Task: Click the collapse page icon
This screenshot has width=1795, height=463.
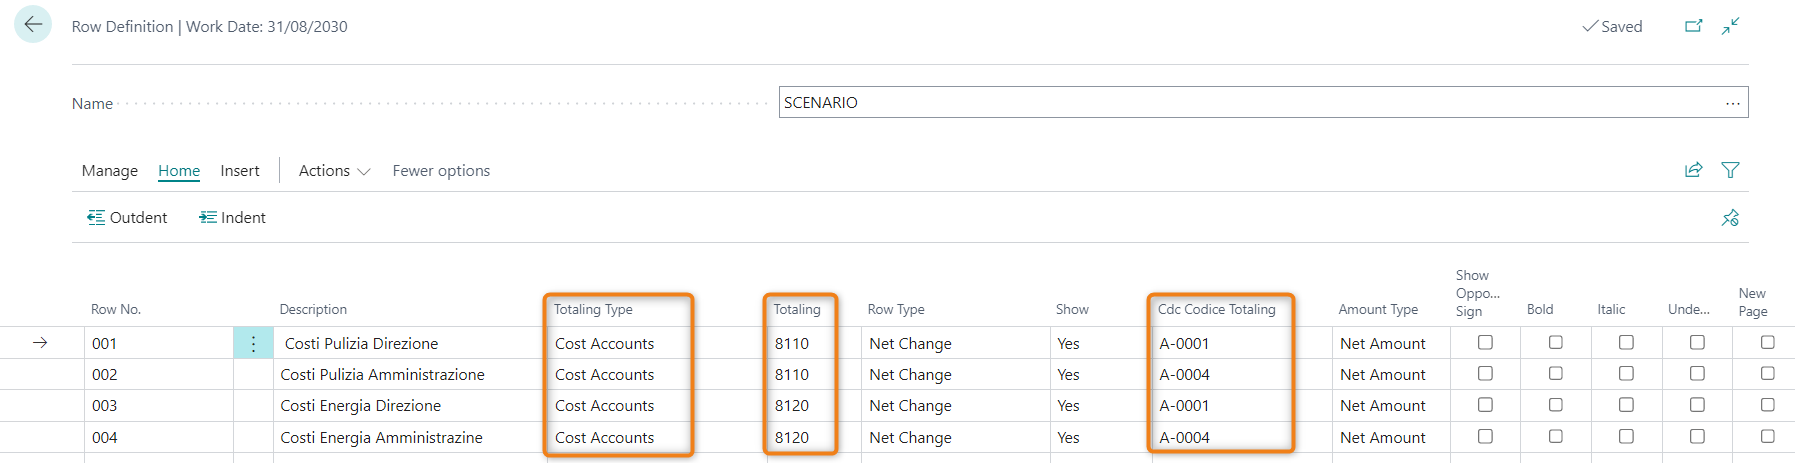Action: pyautogui.click(x=1731, y=26)
